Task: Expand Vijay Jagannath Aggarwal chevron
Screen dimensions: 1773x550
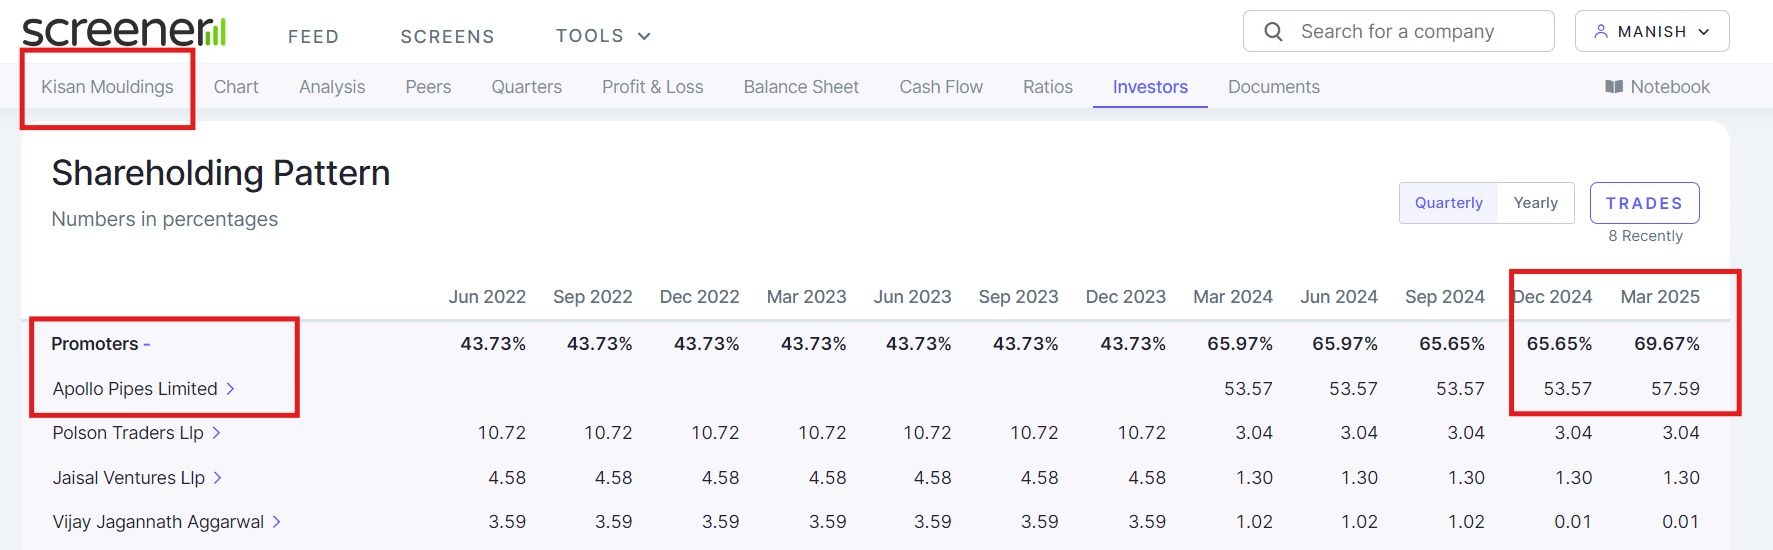Action: tap(276, 522)
